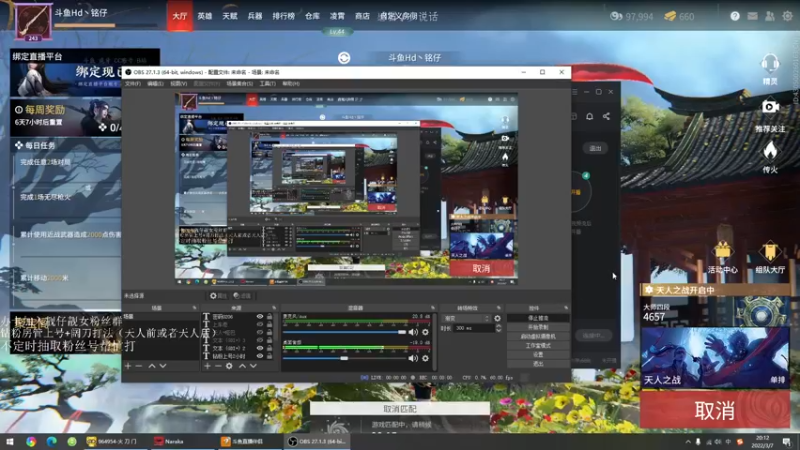The width and height of the screenshot is (800, 450).
Task: Open the 工具(T) menu in OBS
Action: [268, 83]
